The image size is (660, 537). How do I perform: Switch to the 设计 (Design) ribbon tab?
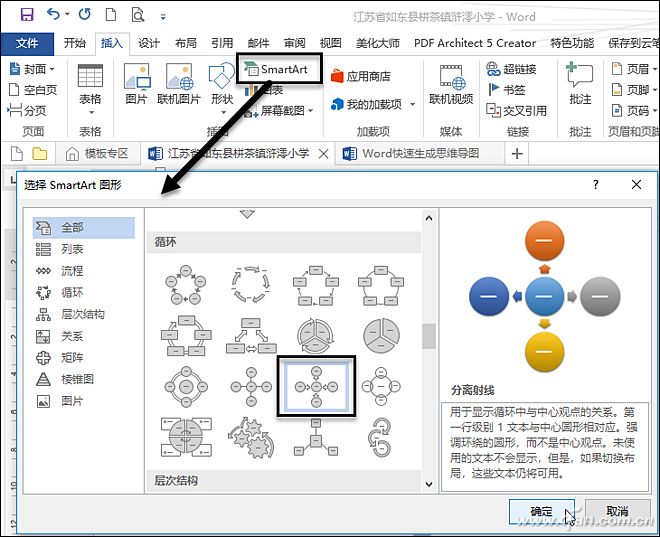149,43
